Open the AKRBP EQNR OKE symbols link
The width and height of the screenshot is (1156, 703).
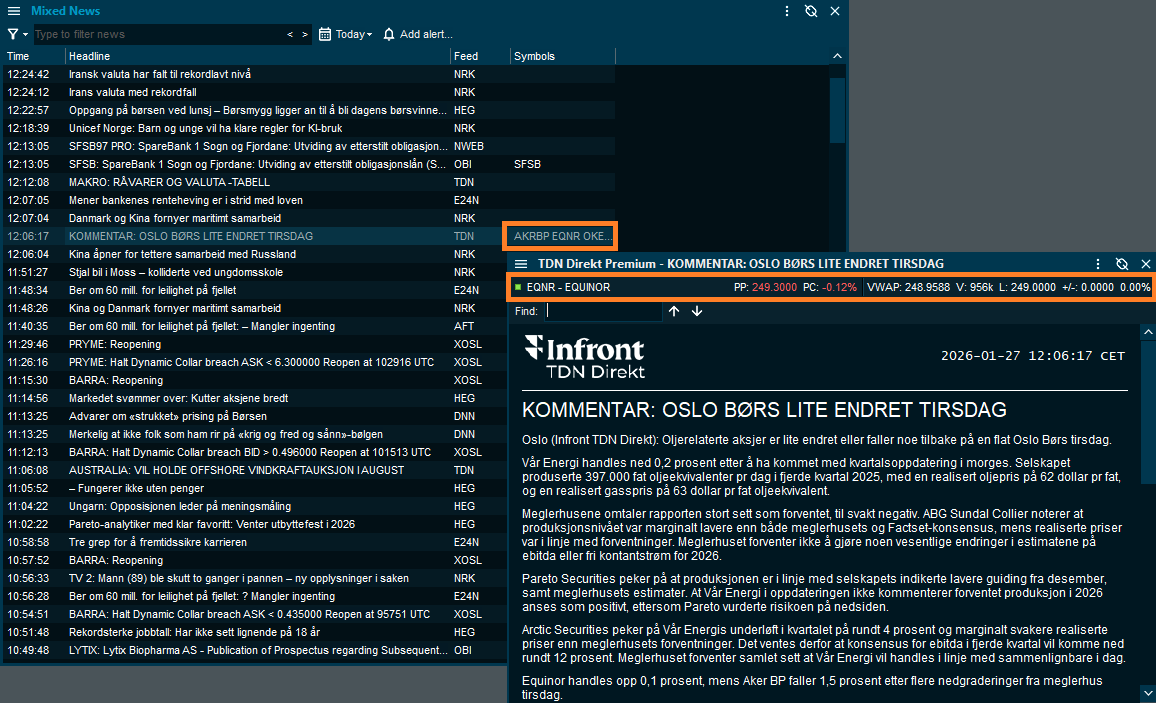point(561,236)
